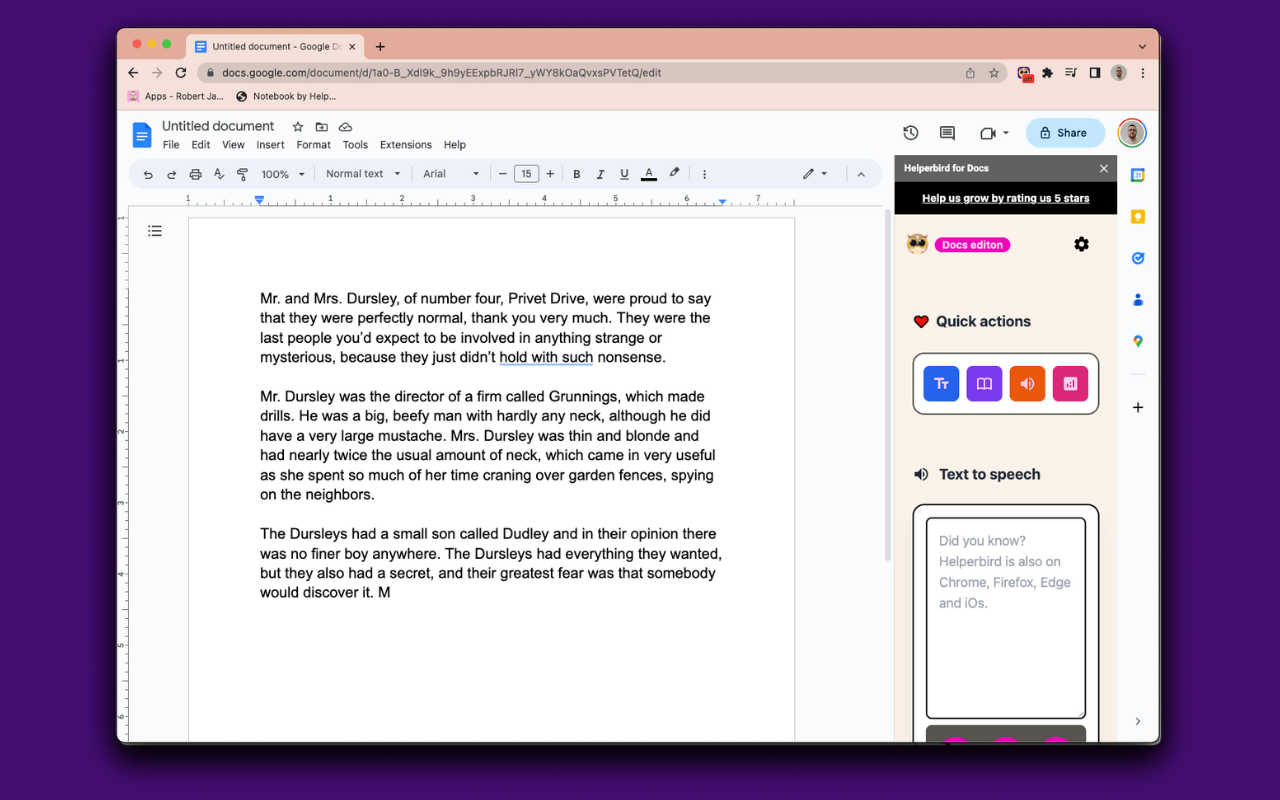Open Contacts in side panel
This screenshot has height=800, width=1280.
click(x=1138, y=300)
